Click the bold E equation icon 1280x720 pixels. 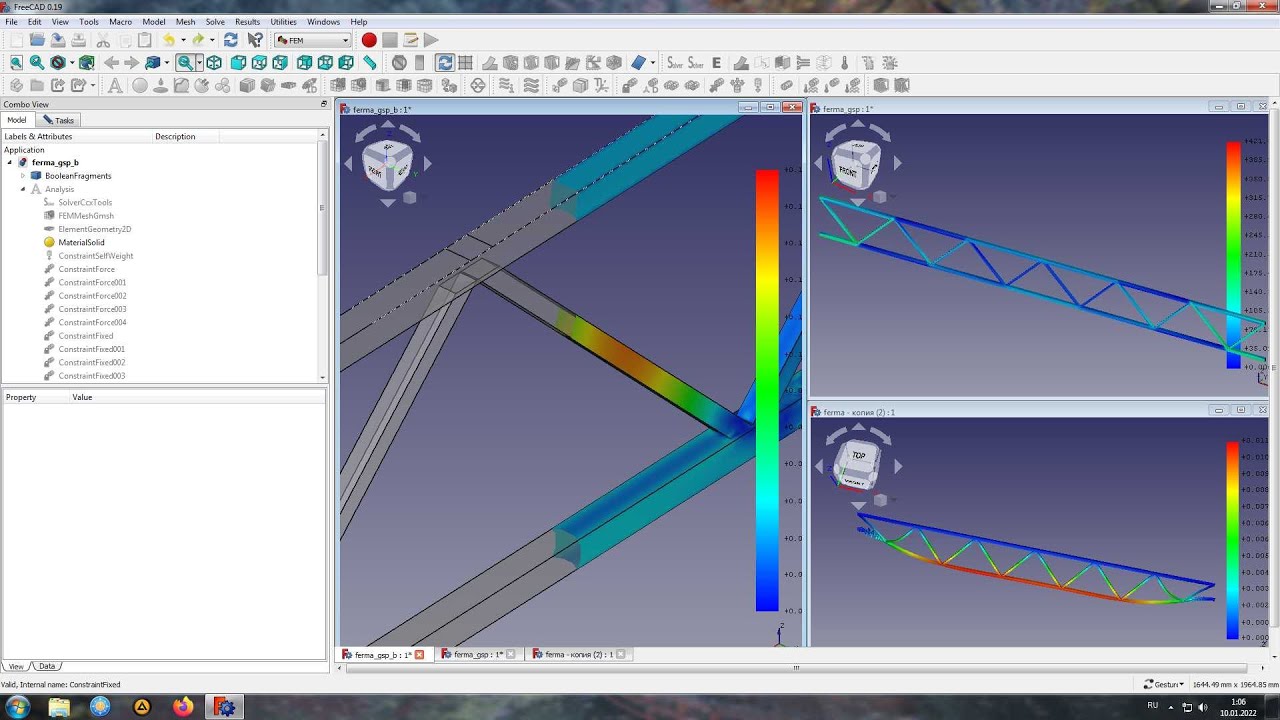tap(716, 62)
